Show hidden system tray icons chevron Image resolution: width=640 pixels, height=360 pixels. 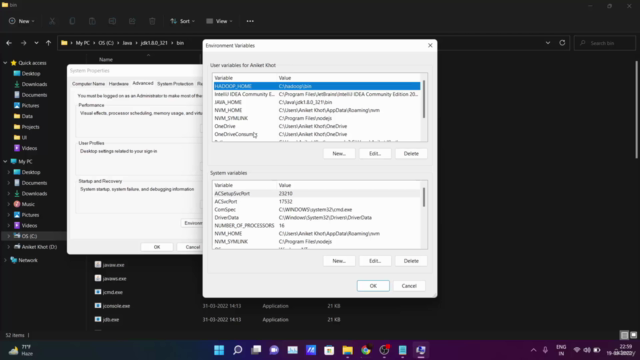[533, 350]
